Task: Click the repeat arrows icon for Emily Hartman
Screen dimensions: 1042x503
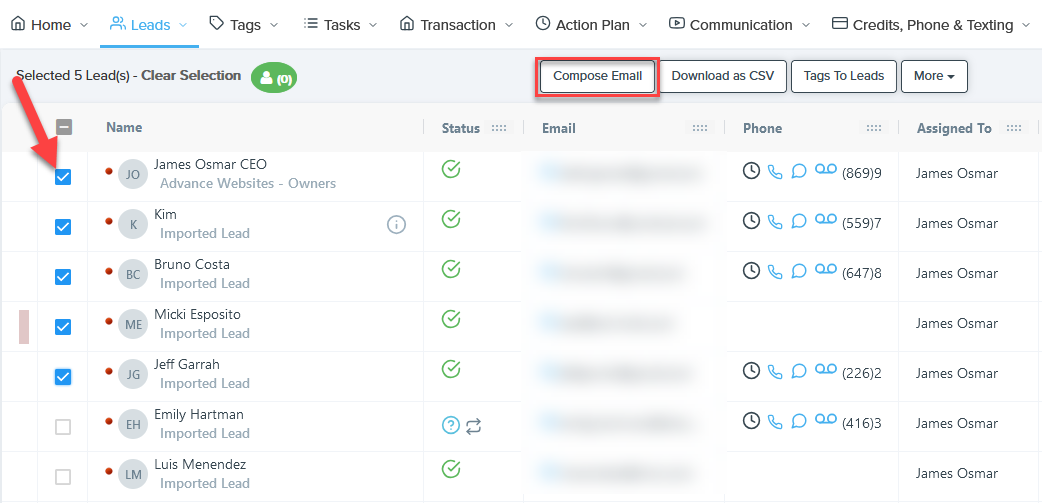Action: click(x=474, y=425)
